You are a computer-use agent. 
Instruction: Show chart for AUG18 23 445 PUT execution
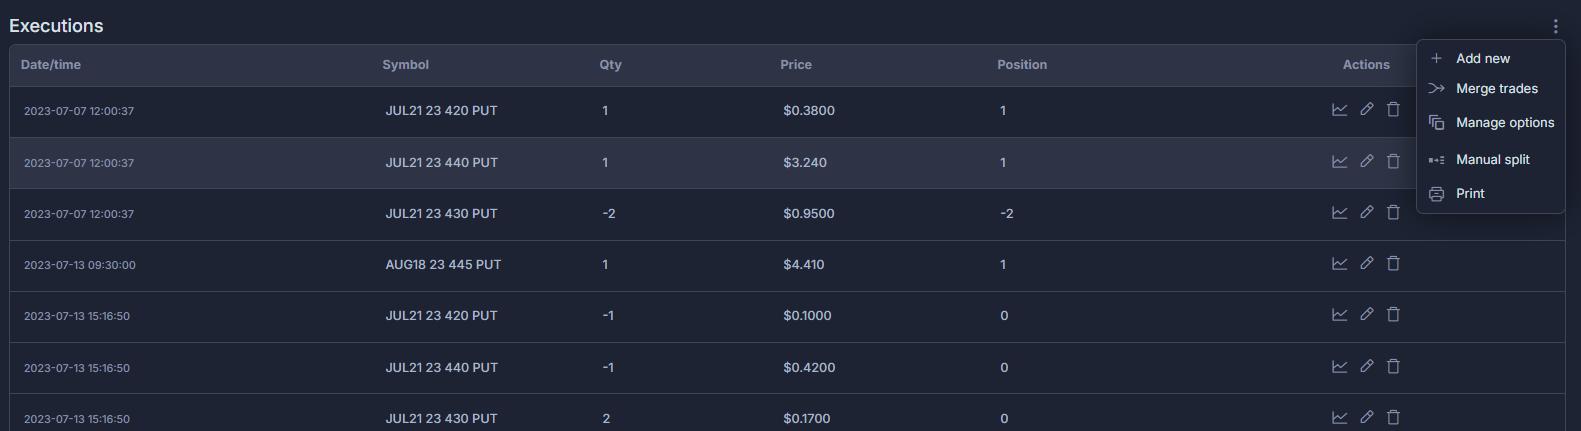[1339, 263]
